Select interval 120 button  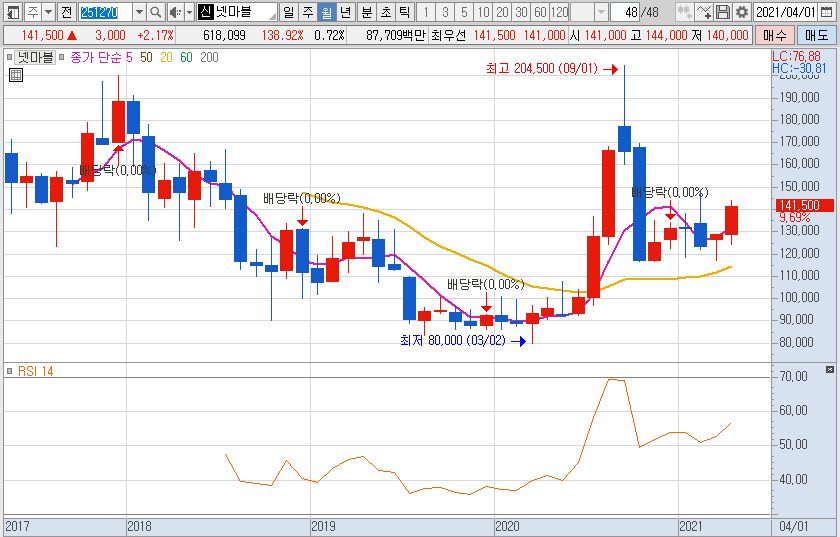(x=560, y=12)
